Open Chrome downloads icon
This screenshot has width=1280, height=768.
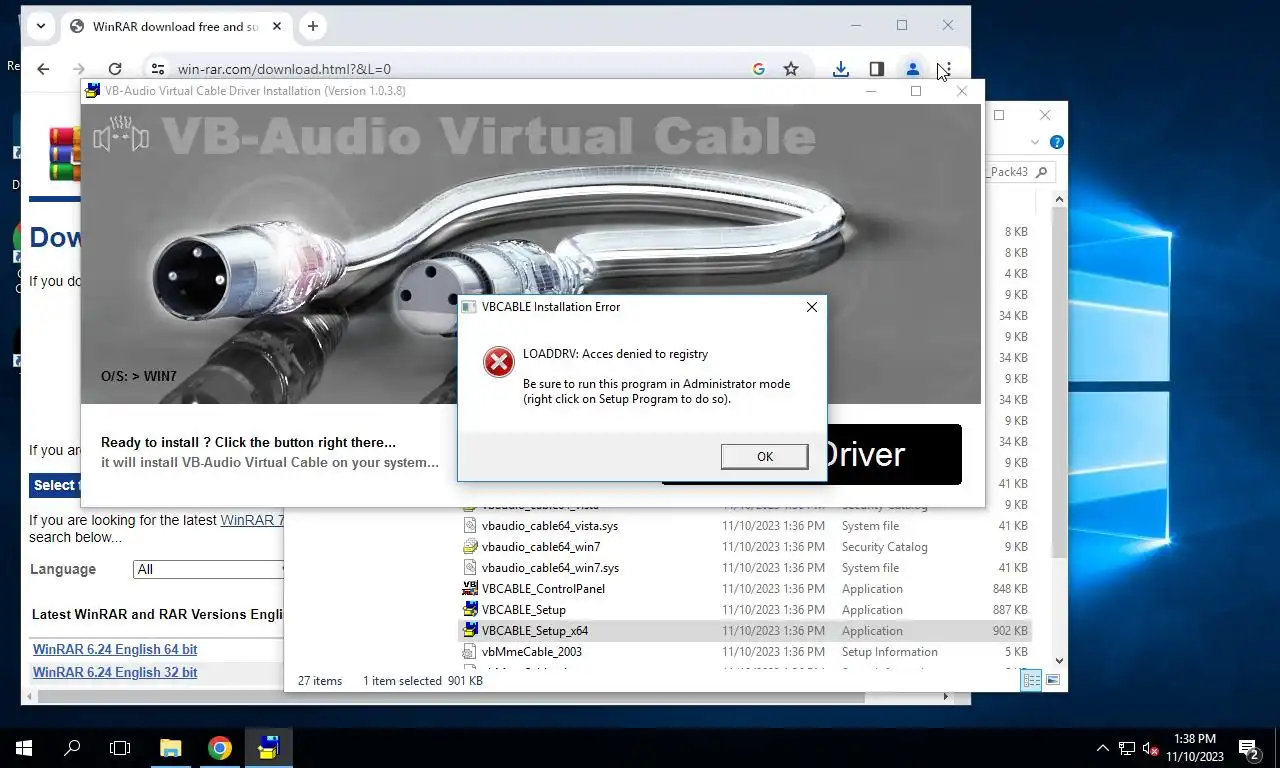841,69
